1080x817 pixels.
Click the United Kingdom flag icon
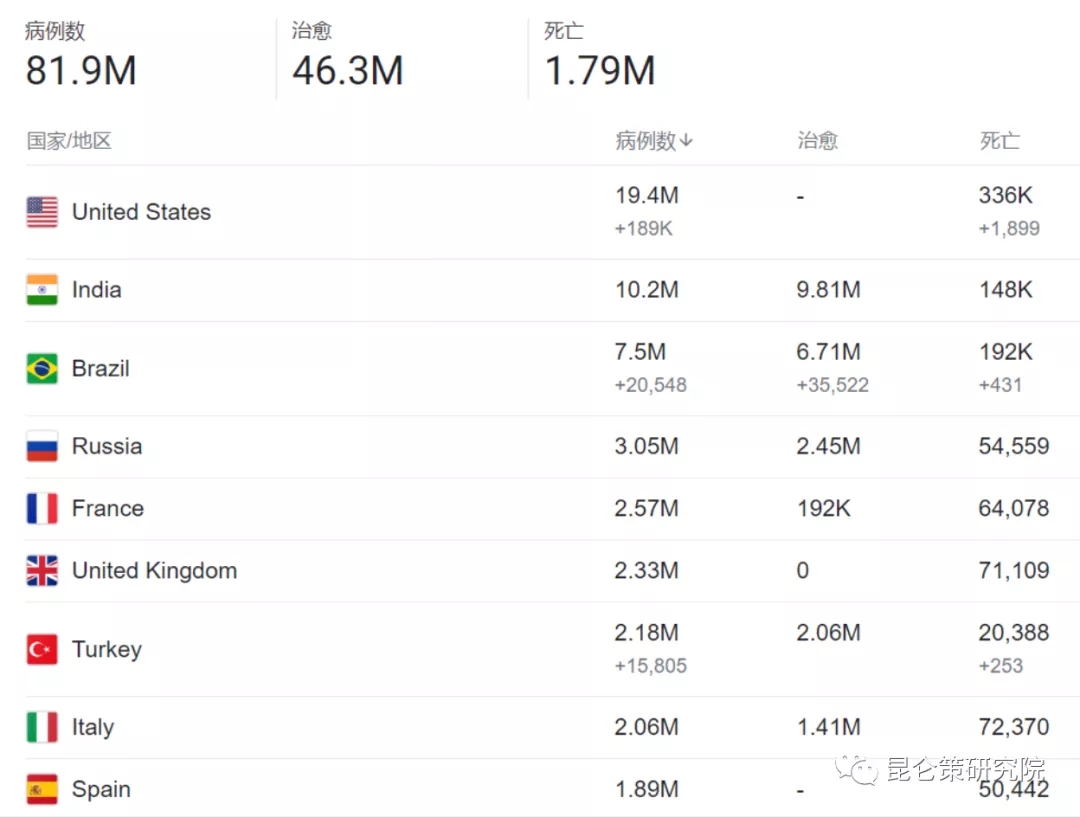pos(42,571)
